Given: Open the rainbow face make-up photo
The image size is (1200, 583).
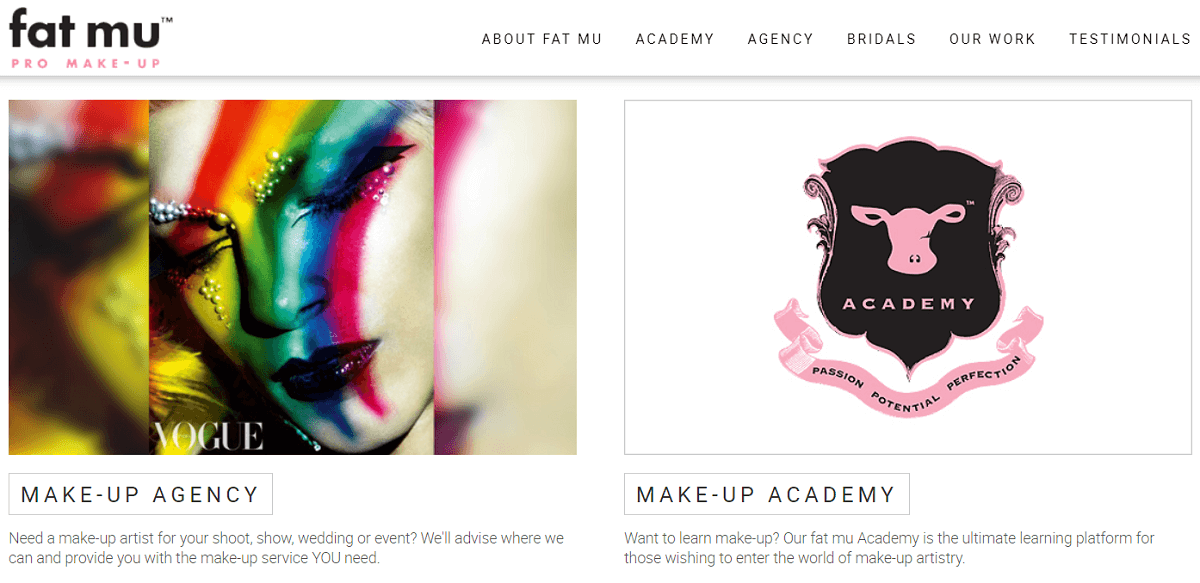Looking at the screenshot, I should pos(293,277).
